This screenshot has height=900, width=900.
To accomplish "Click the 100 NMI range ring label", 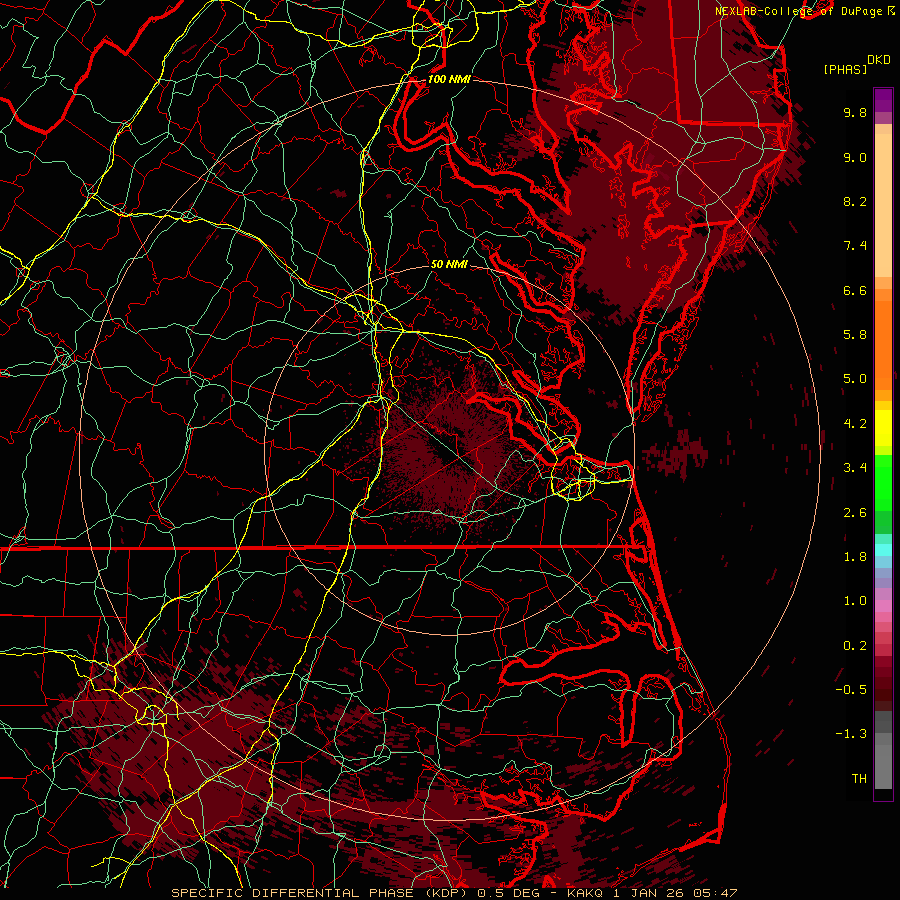I will click(x=449, y=79).
